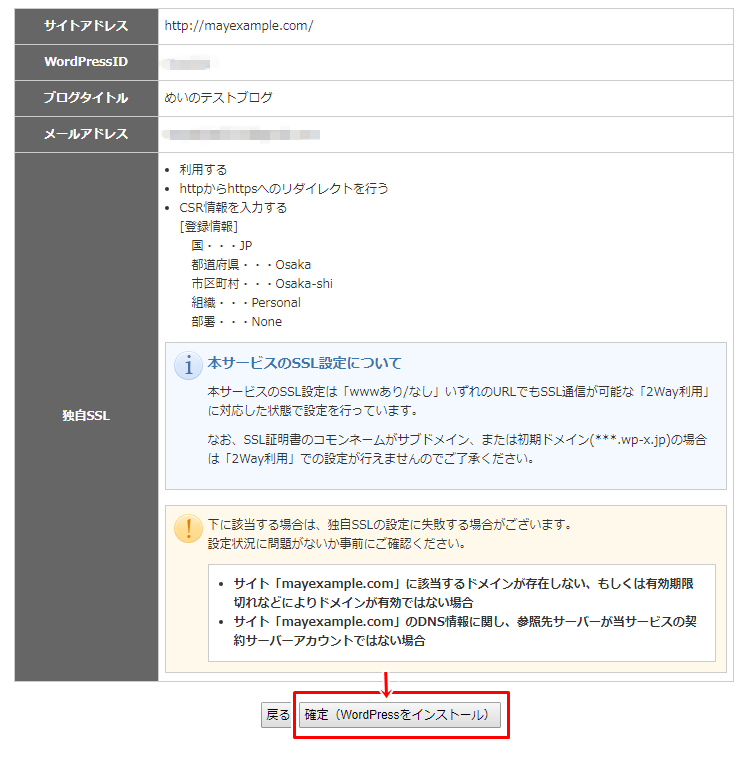The width and height of the screenshot is (748, 759).
Task: Click the サイトアドレス header cell
Action: pyautogui.click(x=86, y=26)
